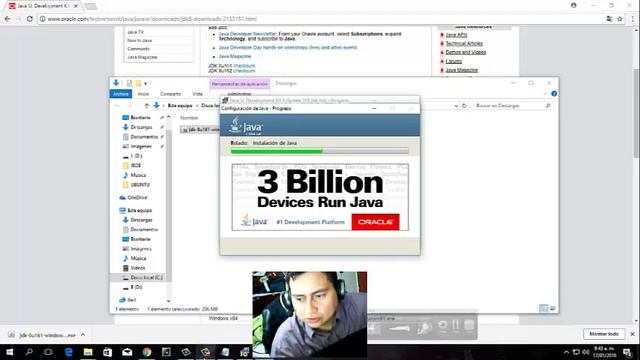Select the IBDS folder in navigation pane
This screenshot has height=360, width=640.
(x=136, y=165)
